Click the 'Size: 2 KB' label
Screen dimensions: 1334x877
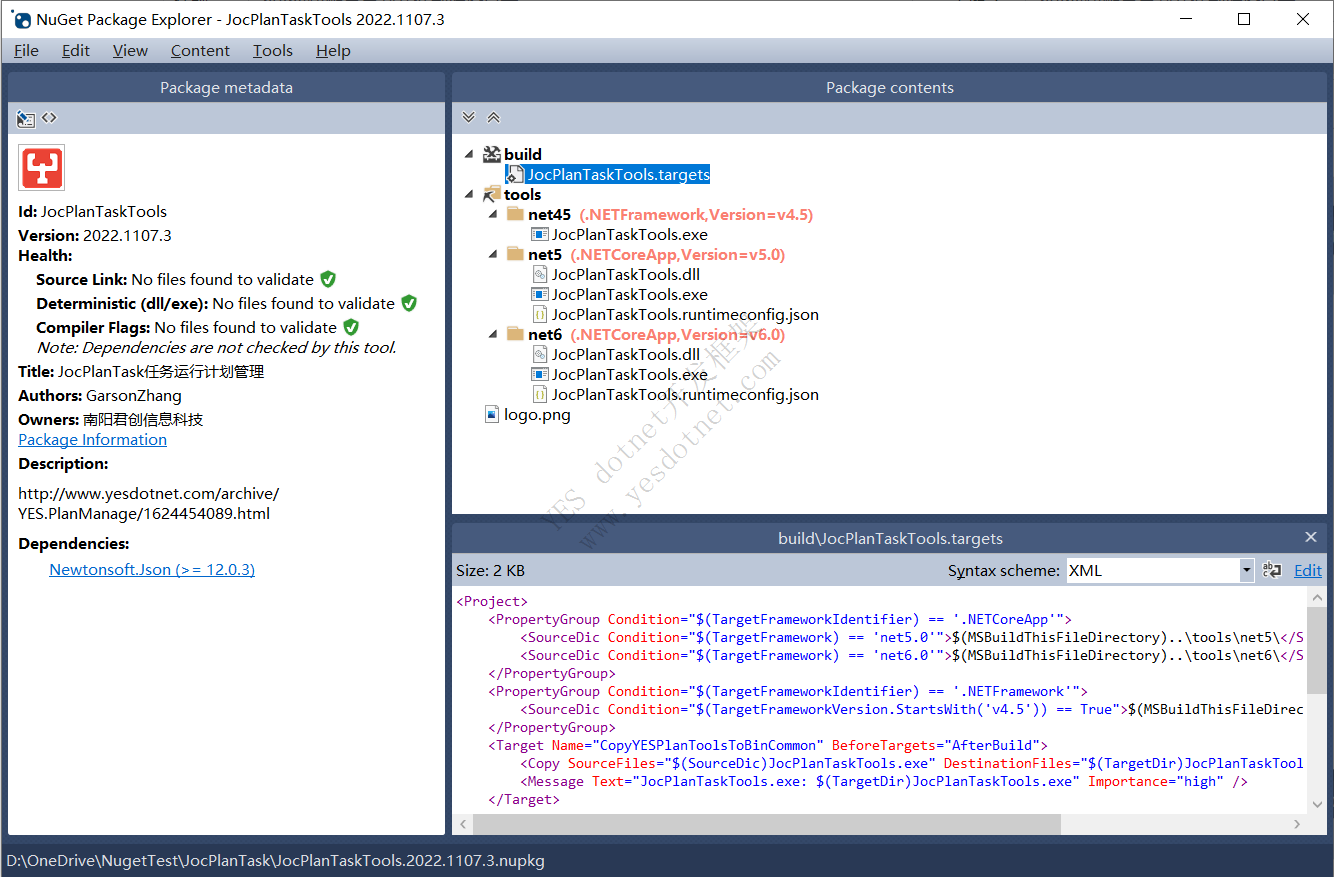point(490,570)
